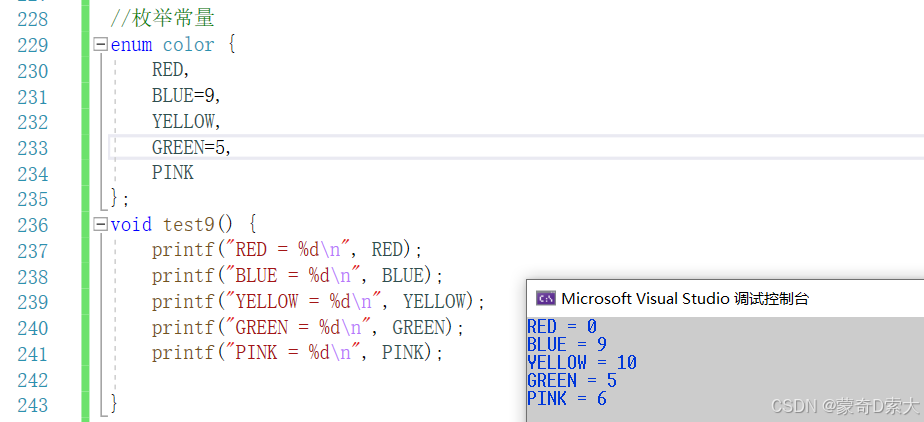Click the PINK = 6 console output
The height and width of the screenshot is (422, 924).
pyautogui.click(x=567, y=398)
